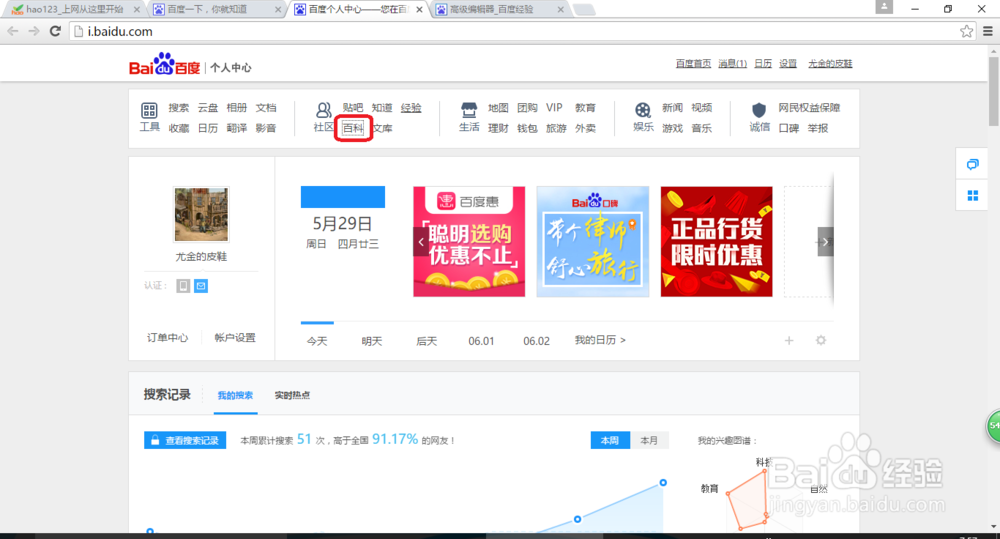
Task: Open the 社区 community people icon
Action: (x=323, y=110)
